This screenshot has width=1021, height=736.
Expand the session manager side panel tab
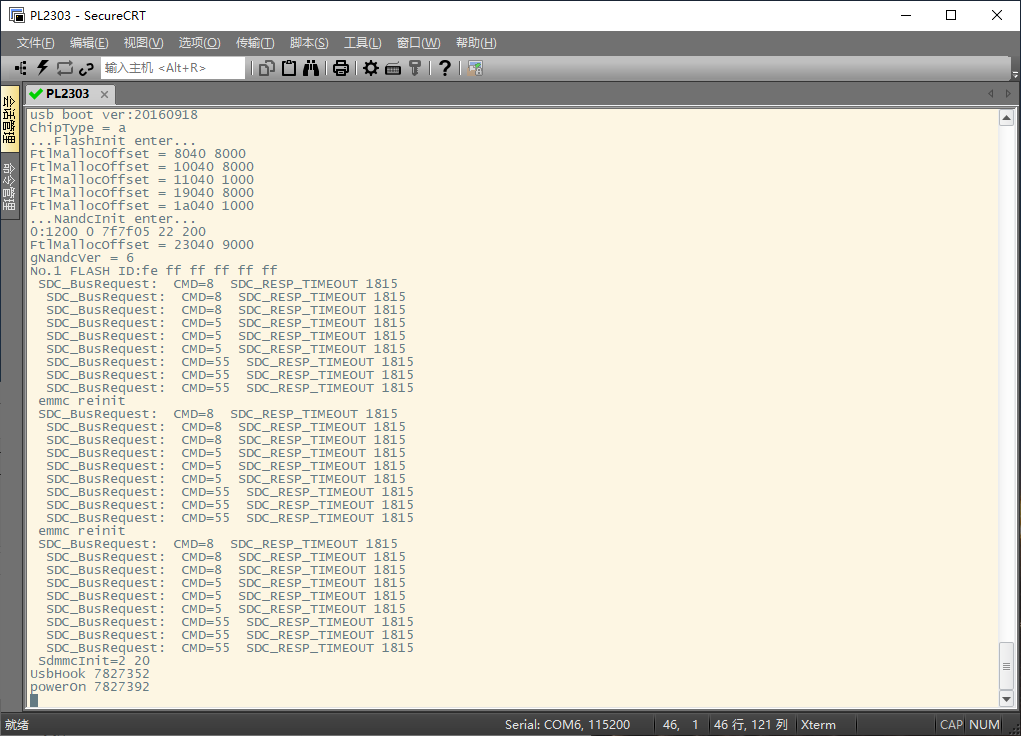click(9, 119)
